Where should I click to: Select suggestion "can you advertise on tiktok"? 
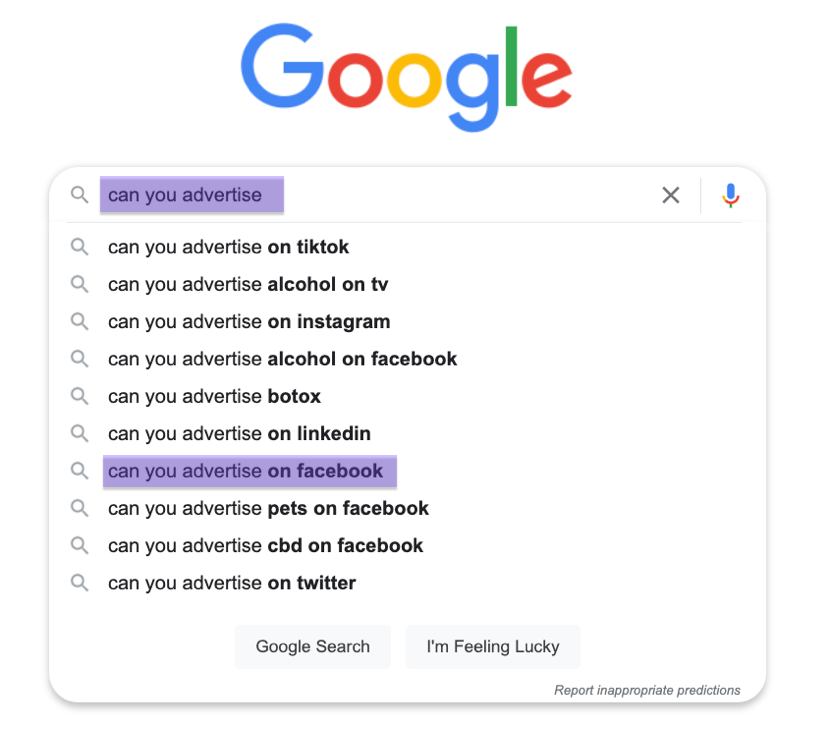click(228, 247)
